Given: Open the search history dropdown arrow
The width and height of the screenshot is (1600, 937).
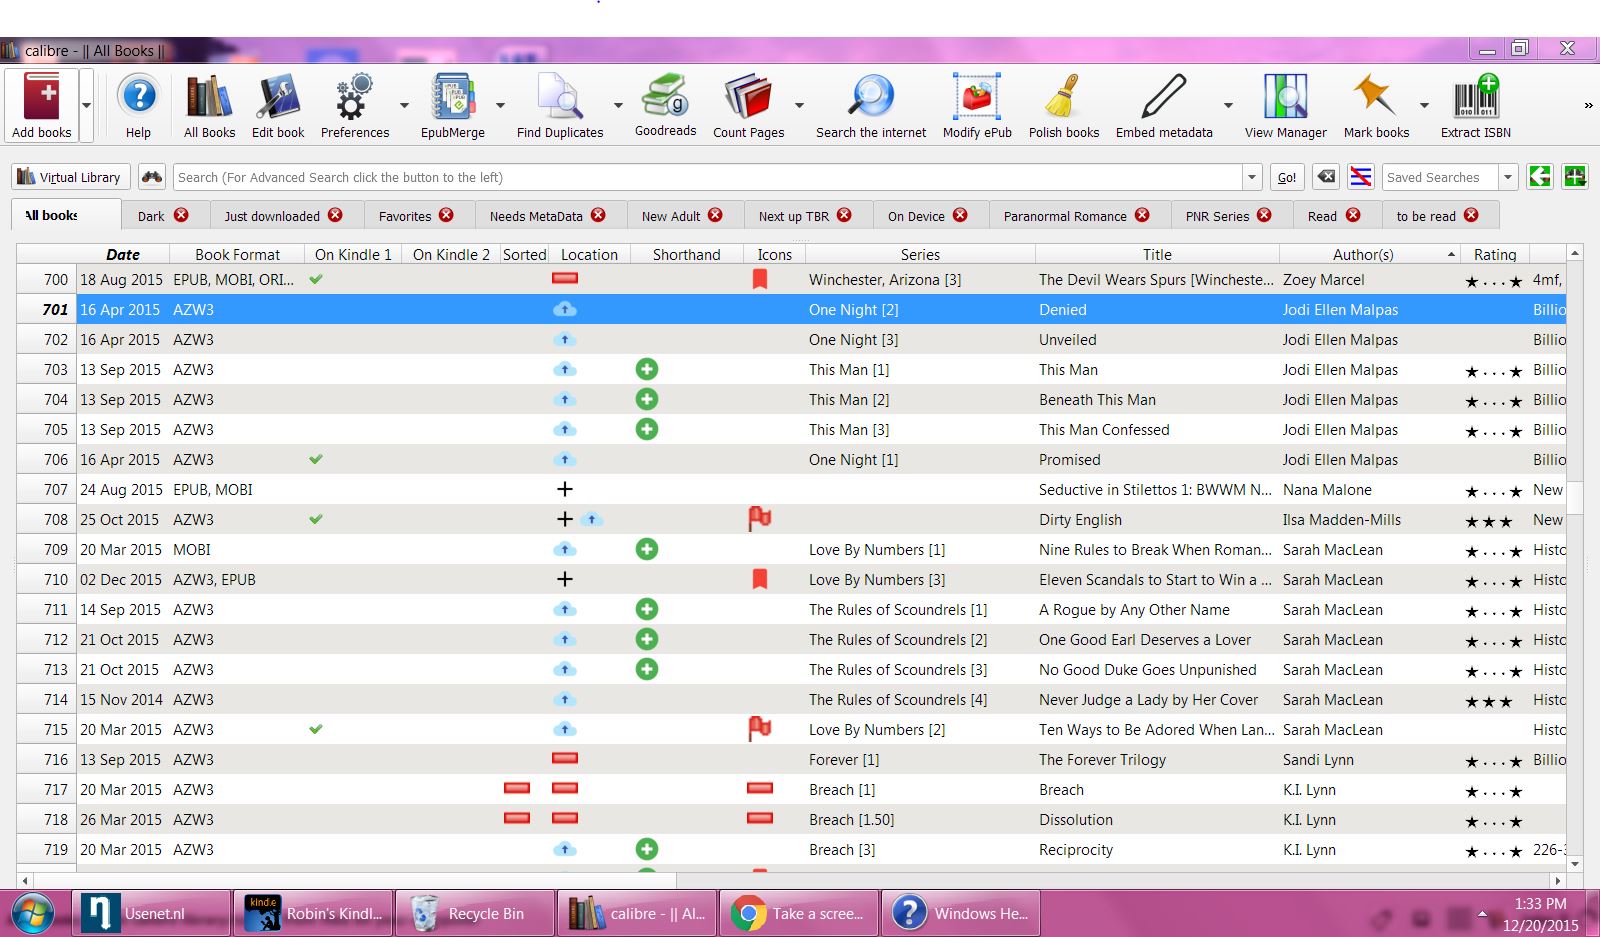Looking at the screenshot, I should [1252, 177].
